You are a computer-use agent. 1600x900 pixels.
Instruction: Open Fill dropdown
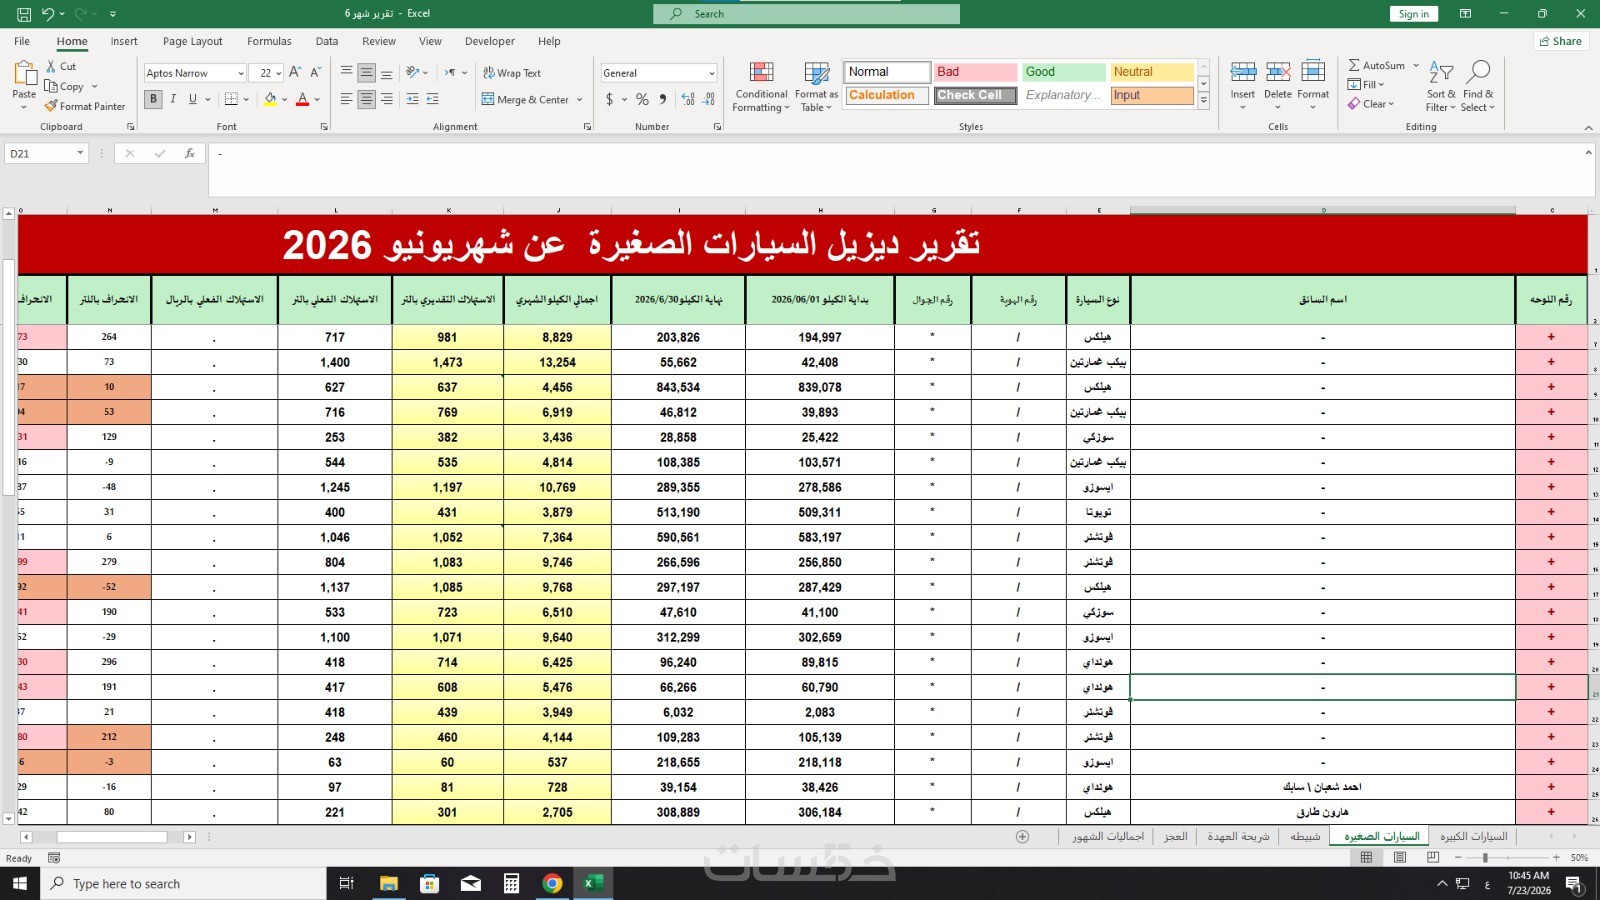point(1366,84)
